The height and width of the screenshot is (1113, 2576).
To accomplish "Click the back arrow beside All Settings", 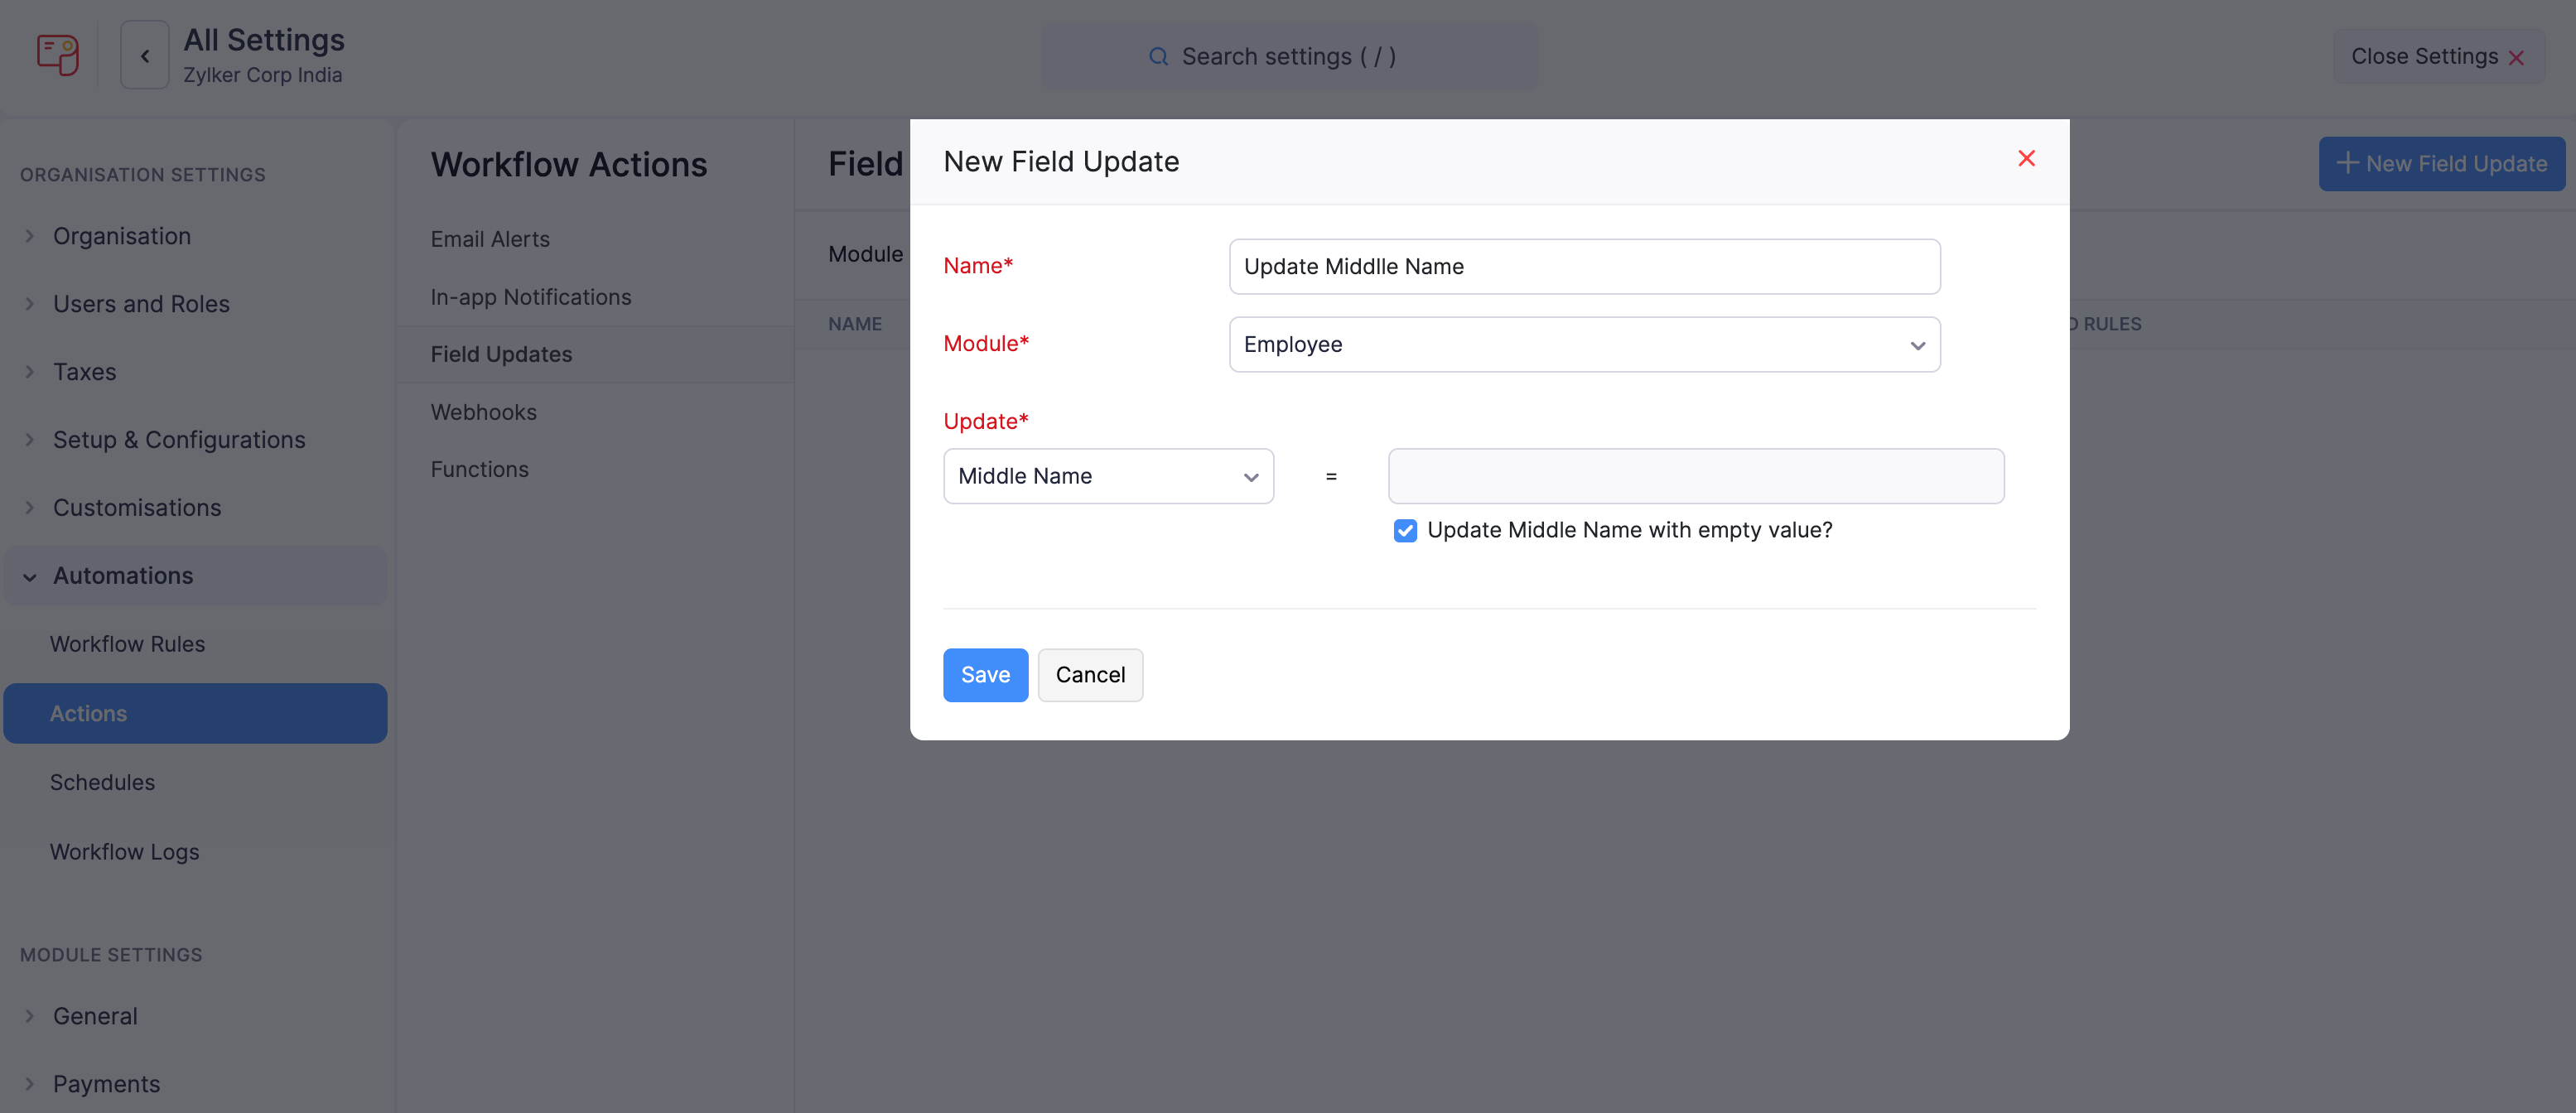I will tap(145, 56).
